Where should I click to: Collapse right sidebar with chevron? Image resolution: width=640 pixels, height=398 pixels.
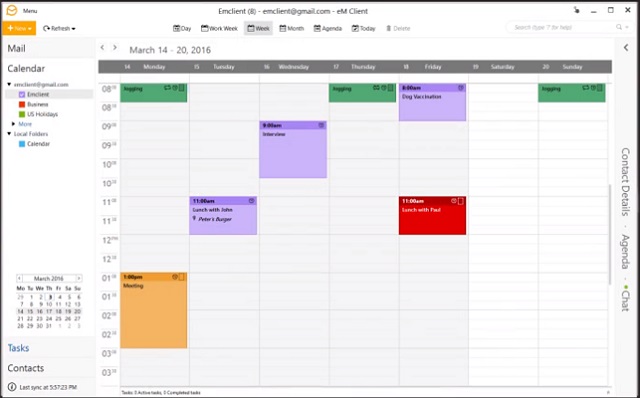626,48
